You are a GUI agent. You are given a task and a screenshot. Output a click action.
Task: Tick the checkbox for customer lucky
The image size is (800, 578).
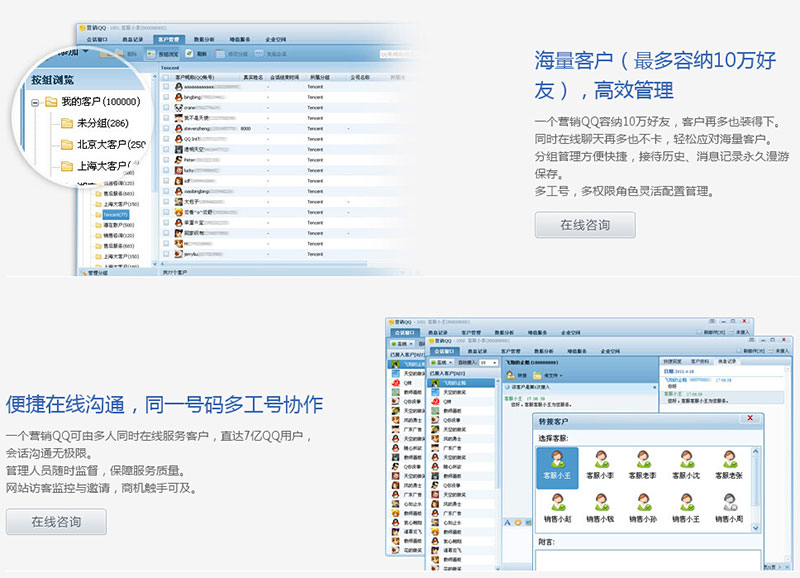[166, 170]
